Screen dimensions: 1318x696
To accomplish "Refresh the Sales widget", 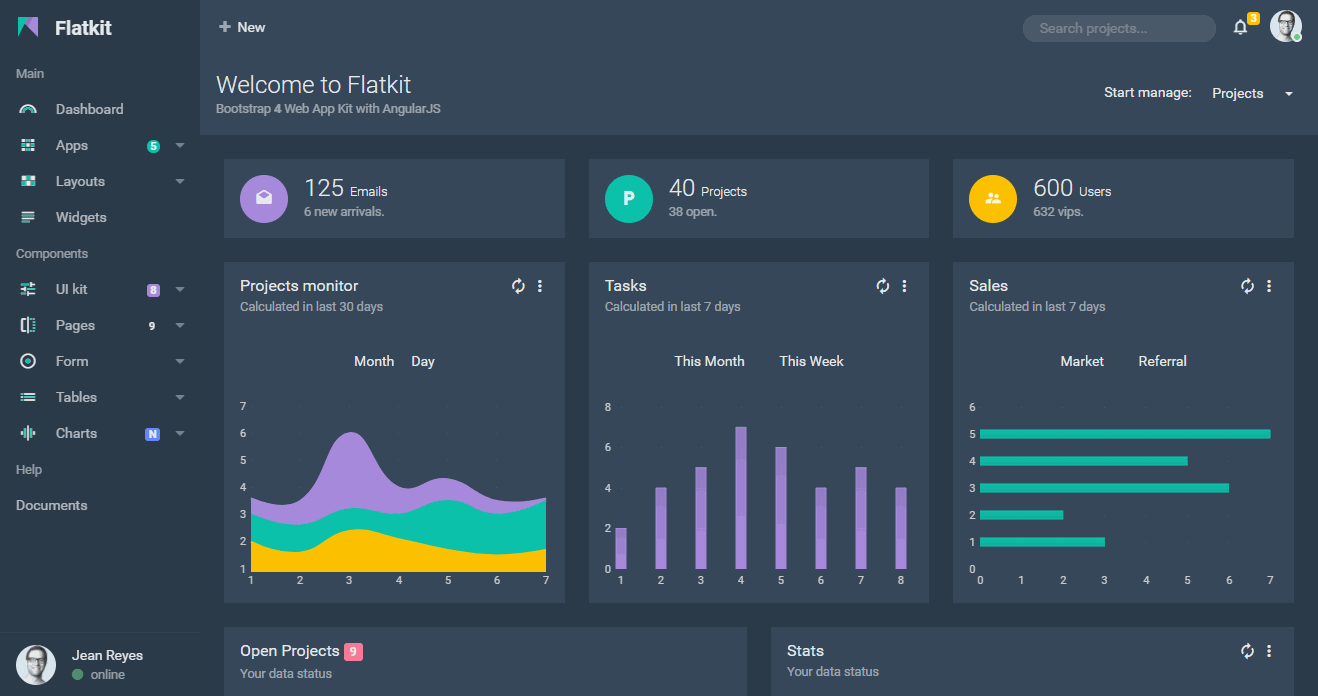I will pyautogui.click(x=1247, y=286).
